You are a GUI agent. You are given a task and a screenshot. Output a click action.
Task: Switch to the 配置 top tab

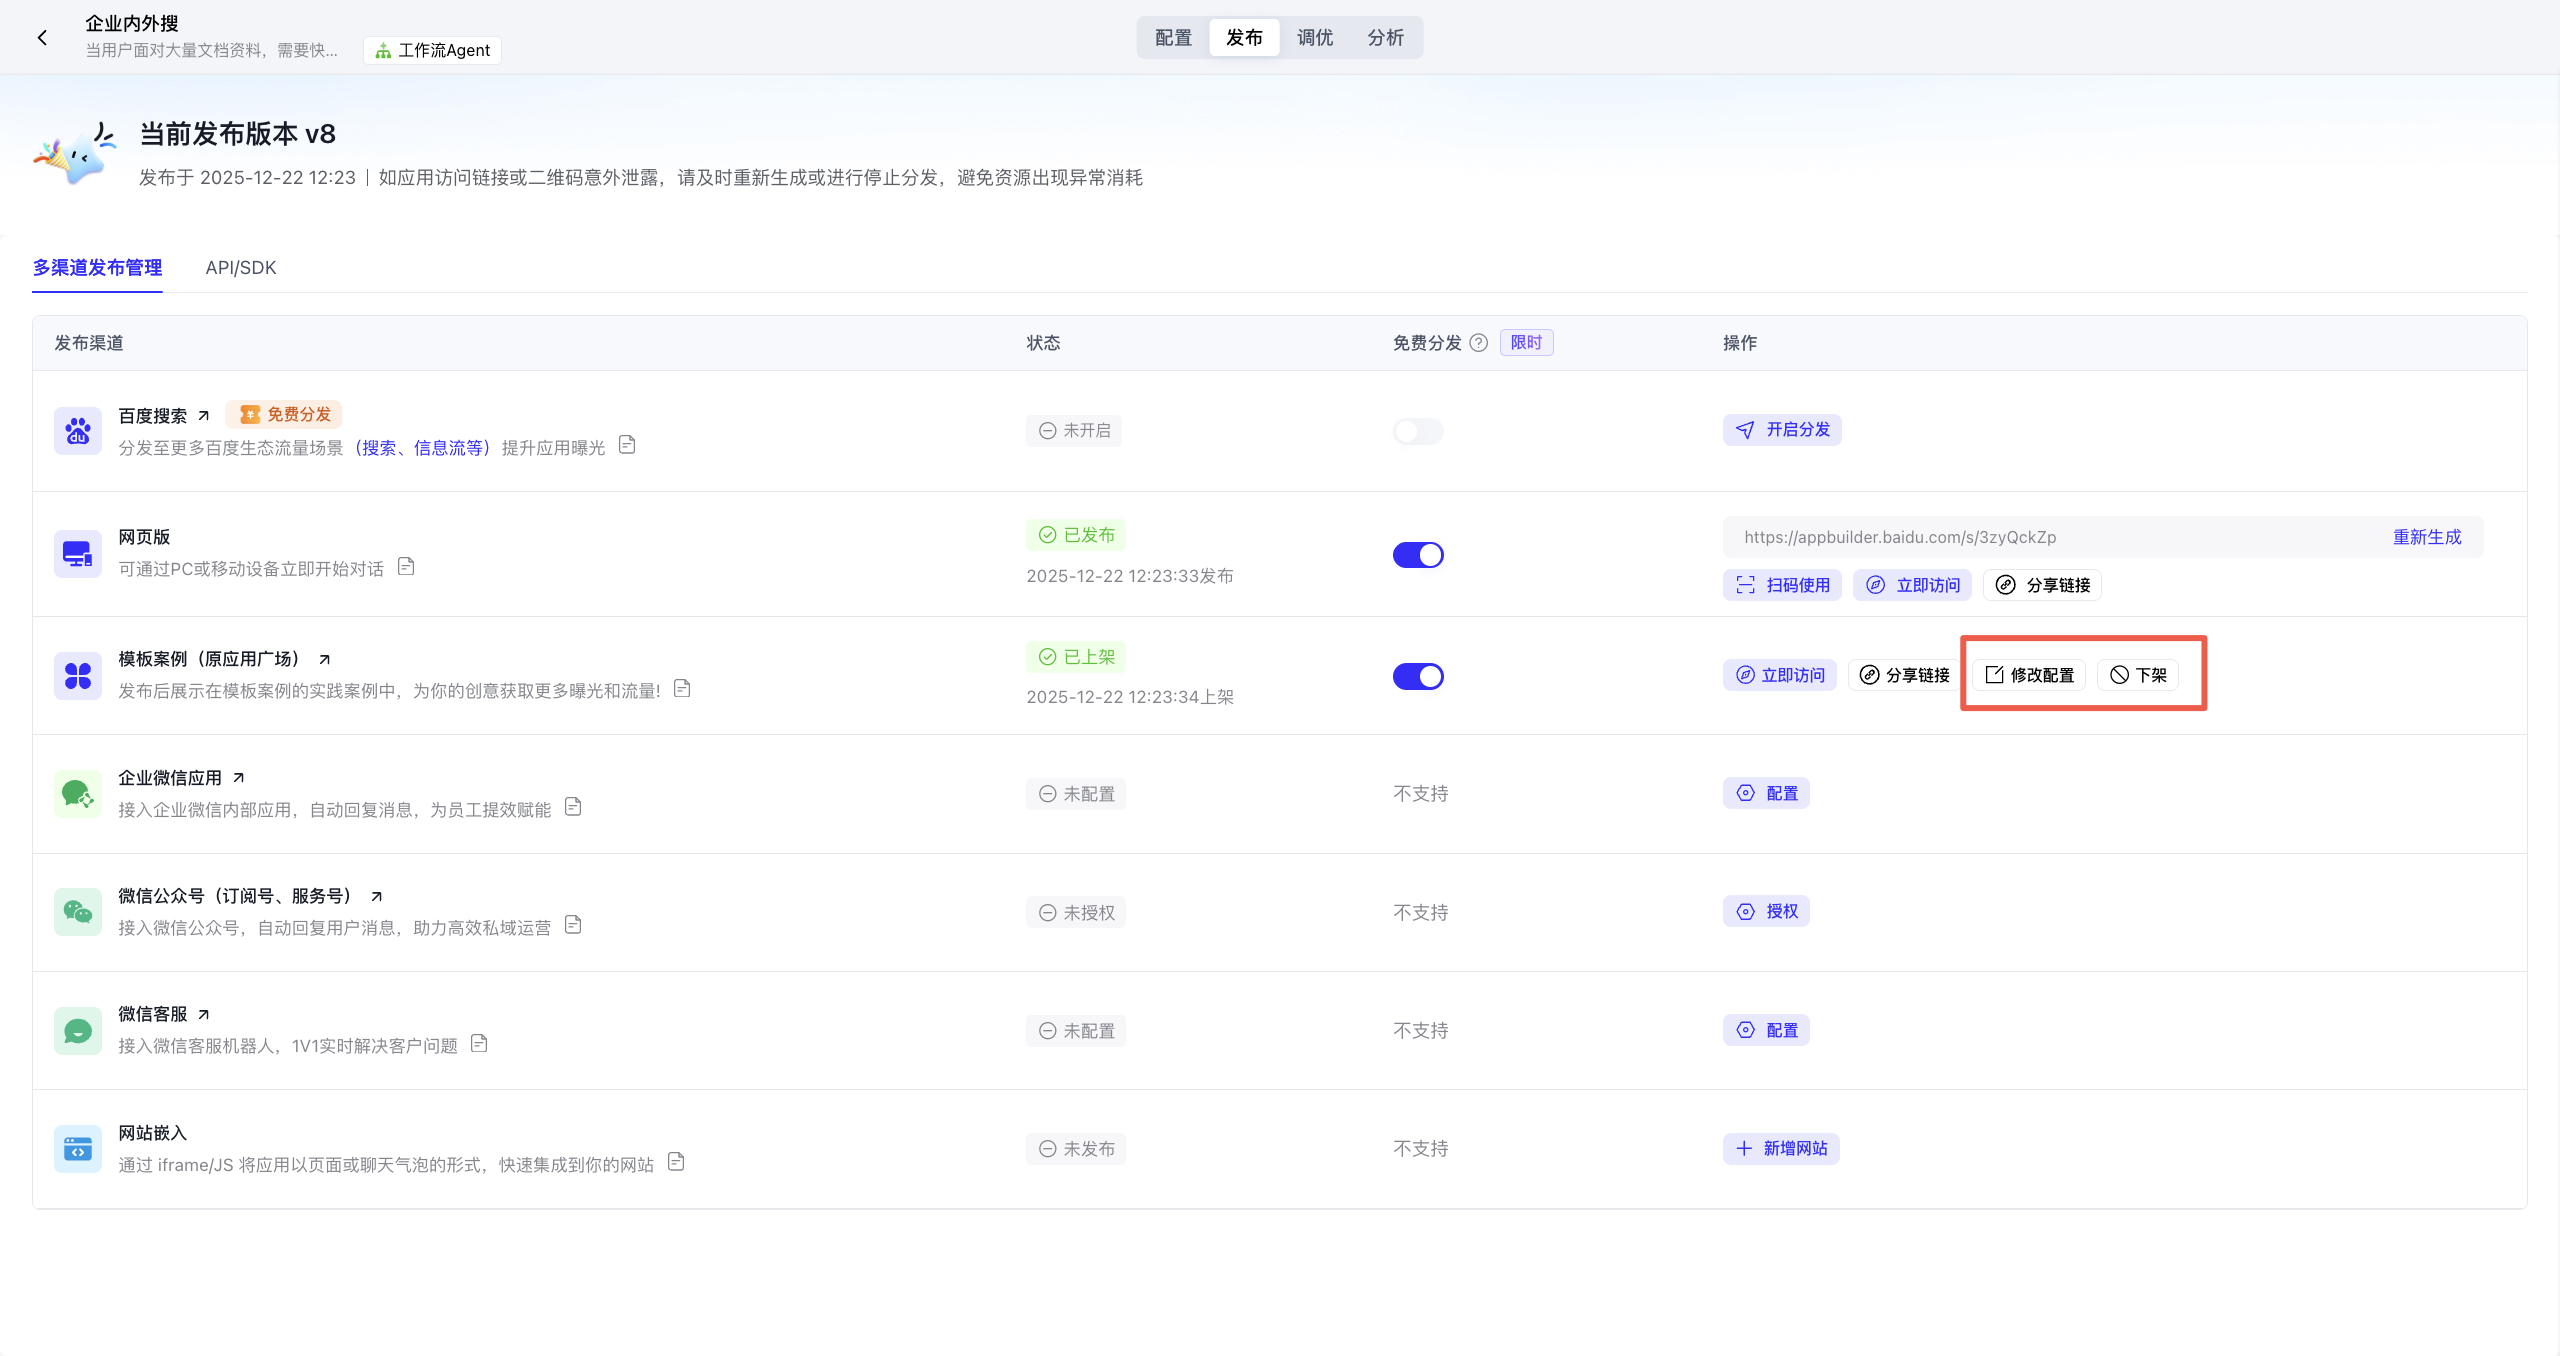coord(1173,38)
